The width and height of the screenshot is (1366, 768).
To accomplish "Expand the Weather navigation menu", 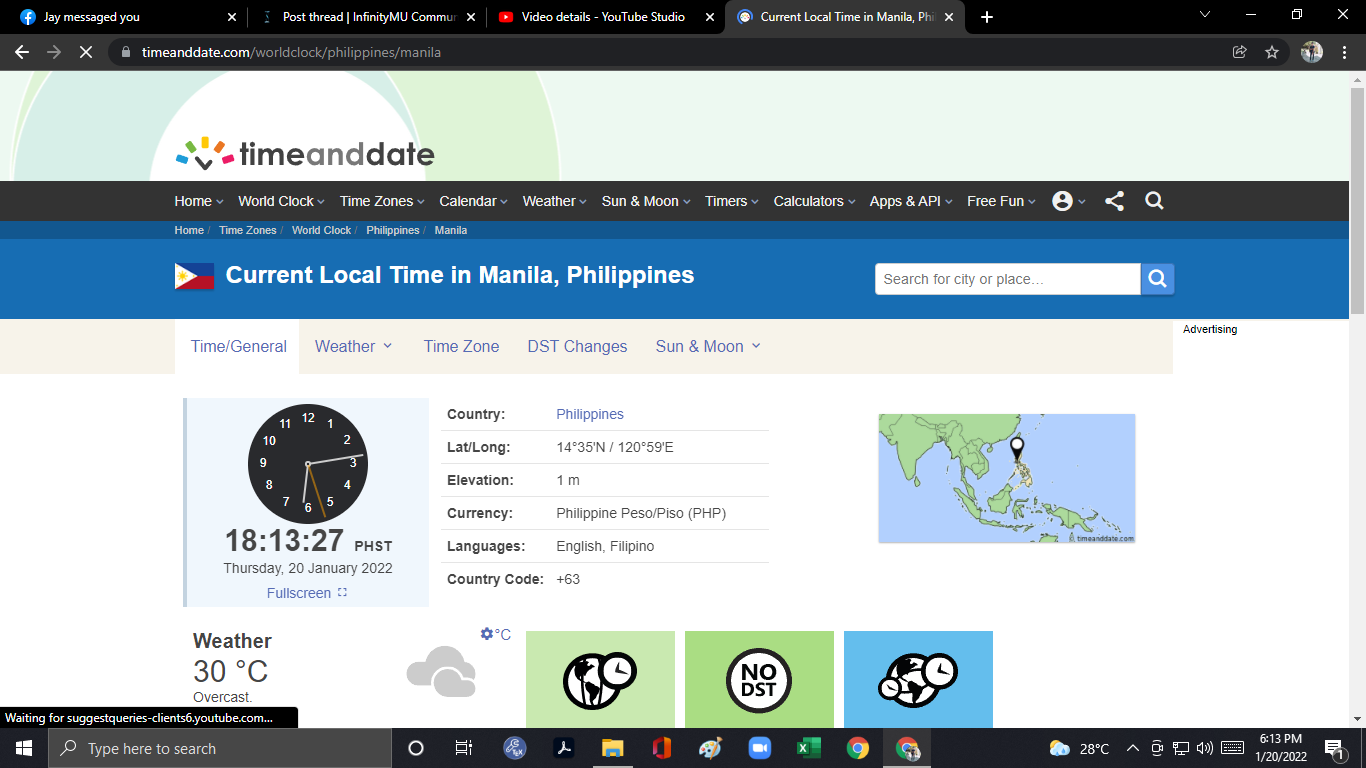I will 555,201.
